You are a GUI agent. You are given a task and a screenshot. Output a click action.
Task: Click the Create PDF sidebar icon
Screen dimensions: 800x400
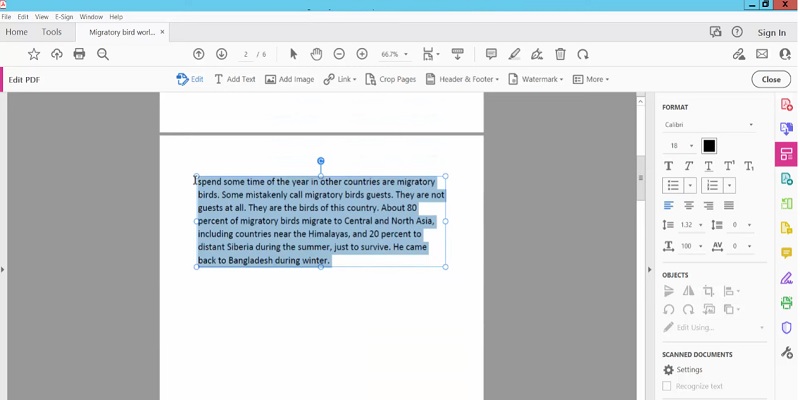tap(786, 105)
